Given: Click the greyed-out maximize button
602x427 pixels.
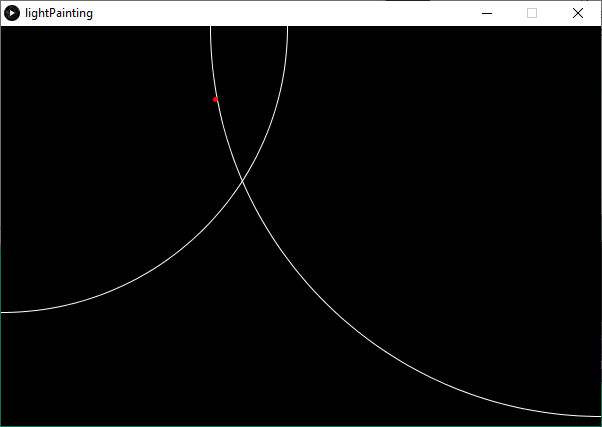Looking at the screenshot, I should 532,13.
